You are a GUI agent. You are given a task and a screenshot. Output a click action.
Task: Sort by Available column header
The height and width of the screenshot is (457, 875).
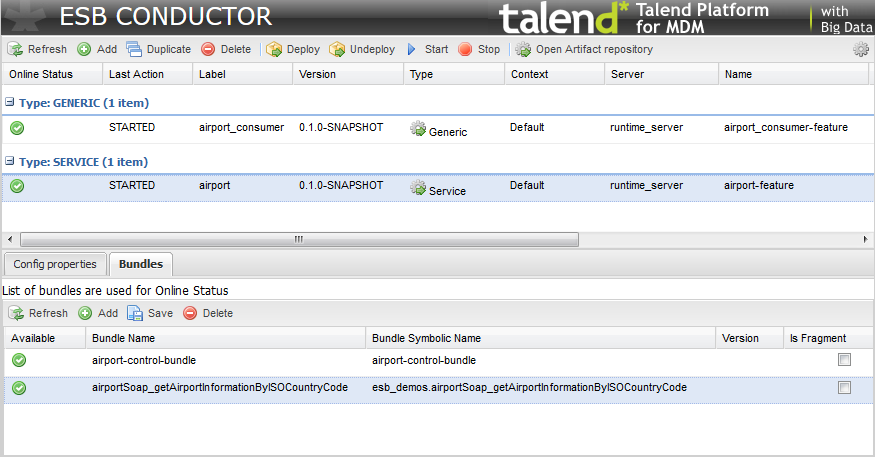[45, 339]
